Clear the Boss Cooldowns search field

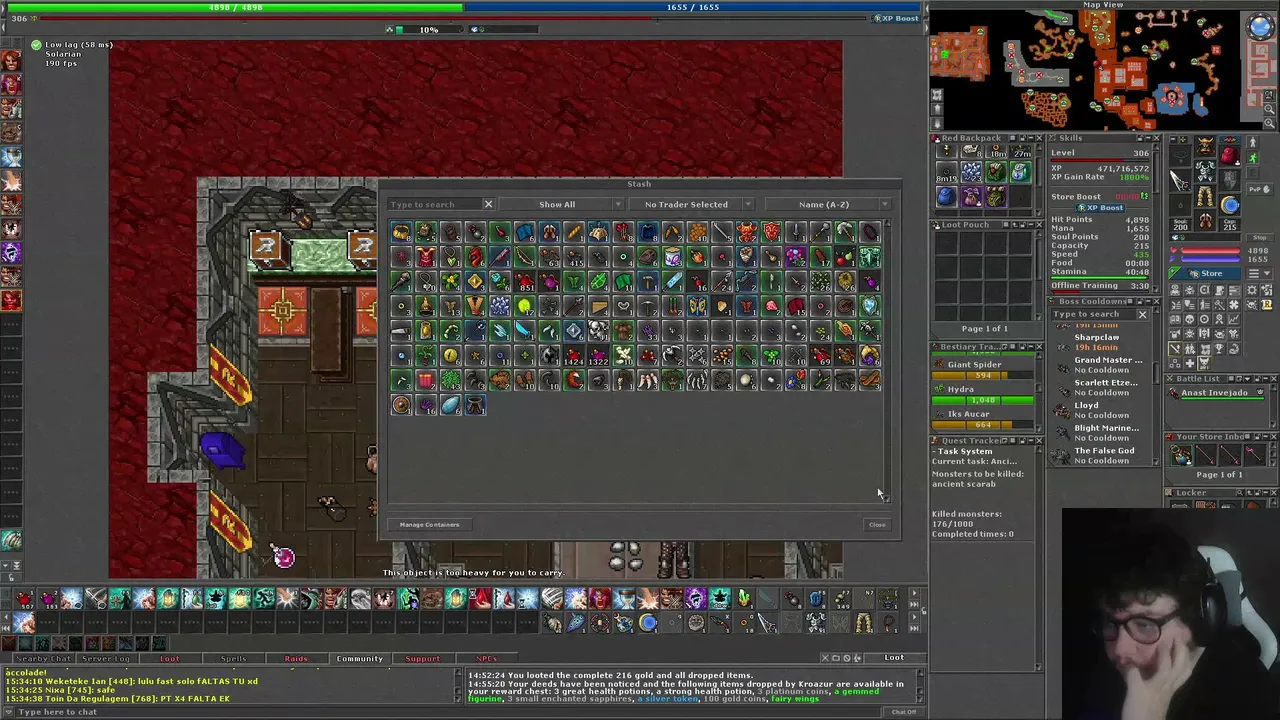click(1142, 314)
